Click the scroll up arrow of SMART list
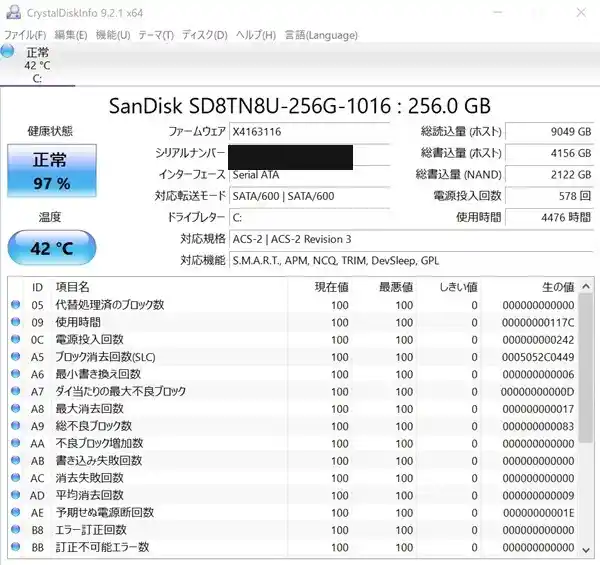 (x=586, y=286)
